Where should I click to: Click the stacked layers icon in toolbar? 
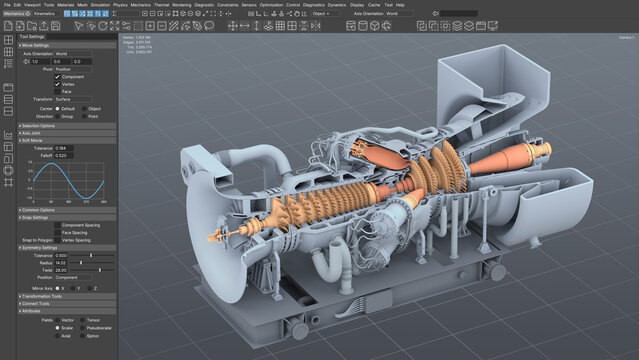(457, 26)
